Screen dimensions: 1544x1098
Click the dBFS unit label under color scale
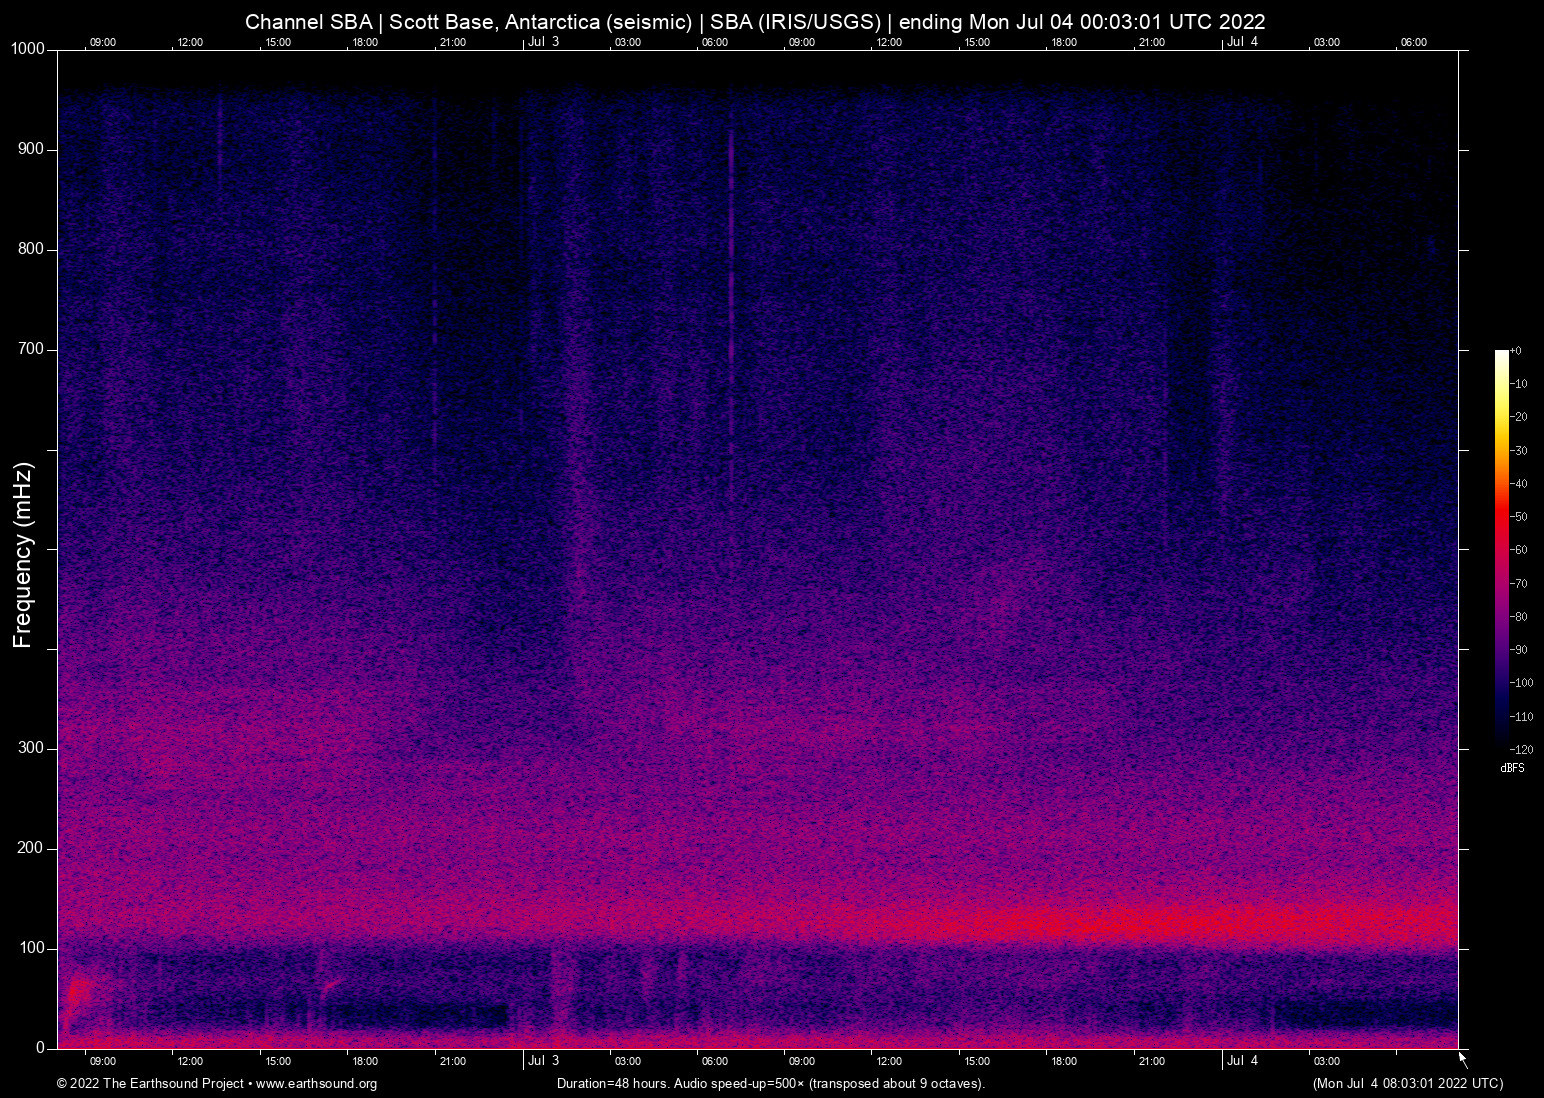coord(1512,768)
